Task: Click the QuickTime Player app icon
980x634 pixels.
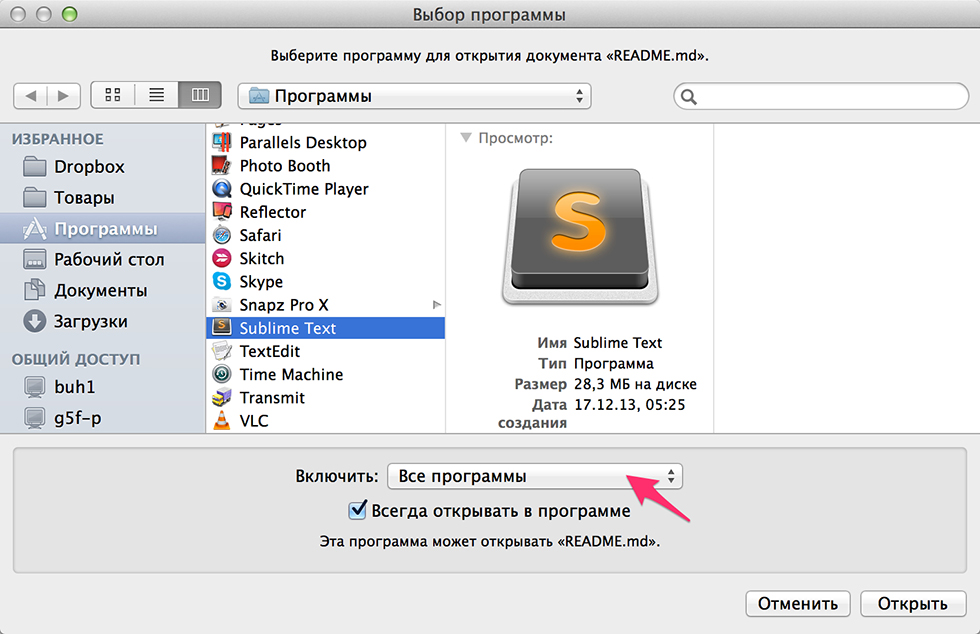Action: click(222, 189)
